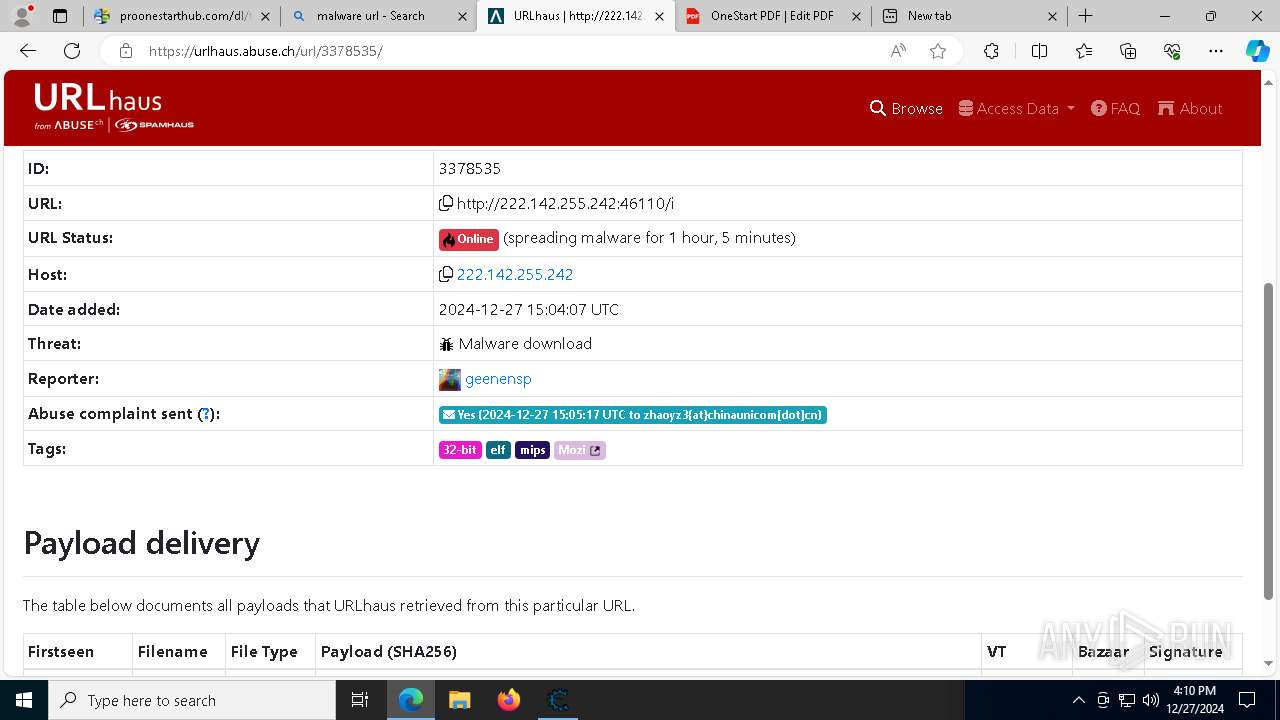Open the Read aloud icon in the address bar
The height and width of the screenshot is (720, 1280).
tap(898, 51)
